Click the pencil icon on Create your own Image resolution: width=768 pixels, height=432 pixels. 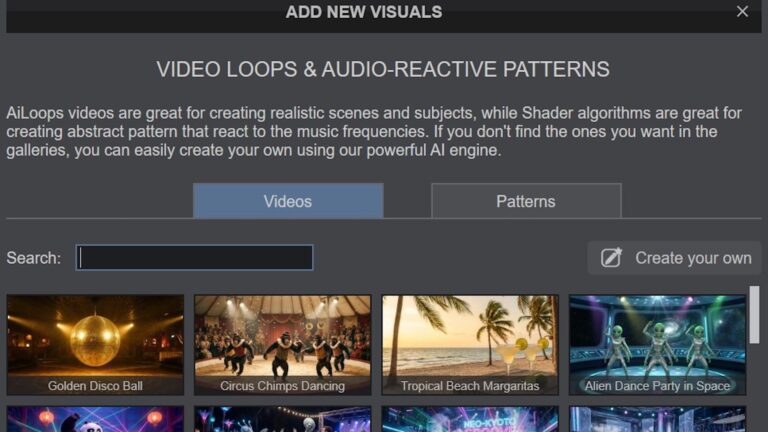pos(611,258)
